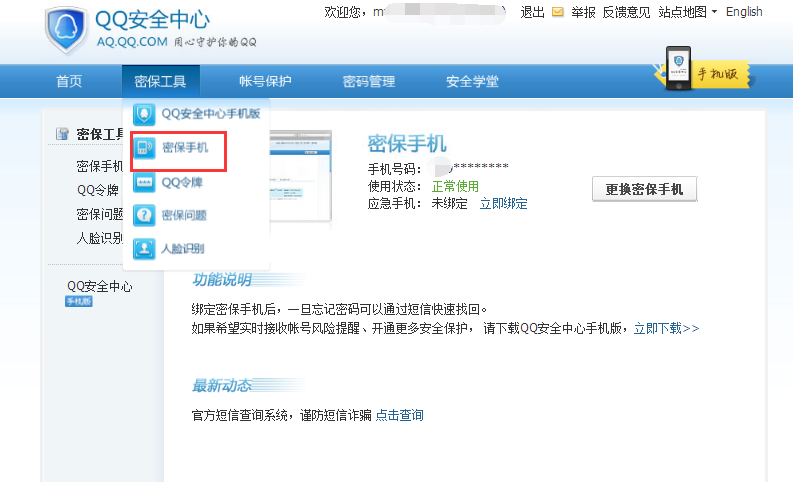793x482 pixels.
Task: Click the 立即下载>> link
Action: pyautogui.click(x=666, y=329)
